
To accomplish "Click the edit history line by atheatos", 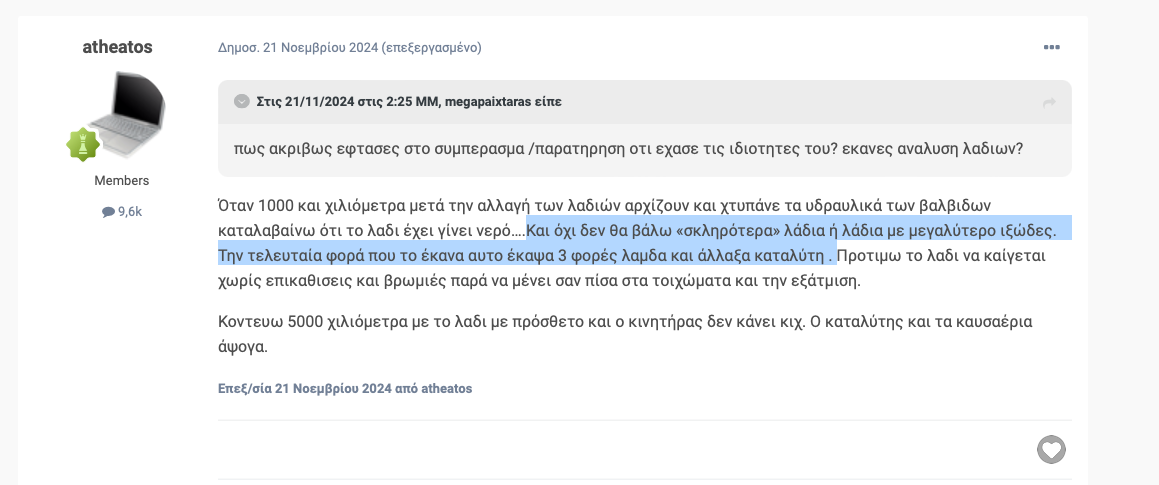I will tap(345, 388).
